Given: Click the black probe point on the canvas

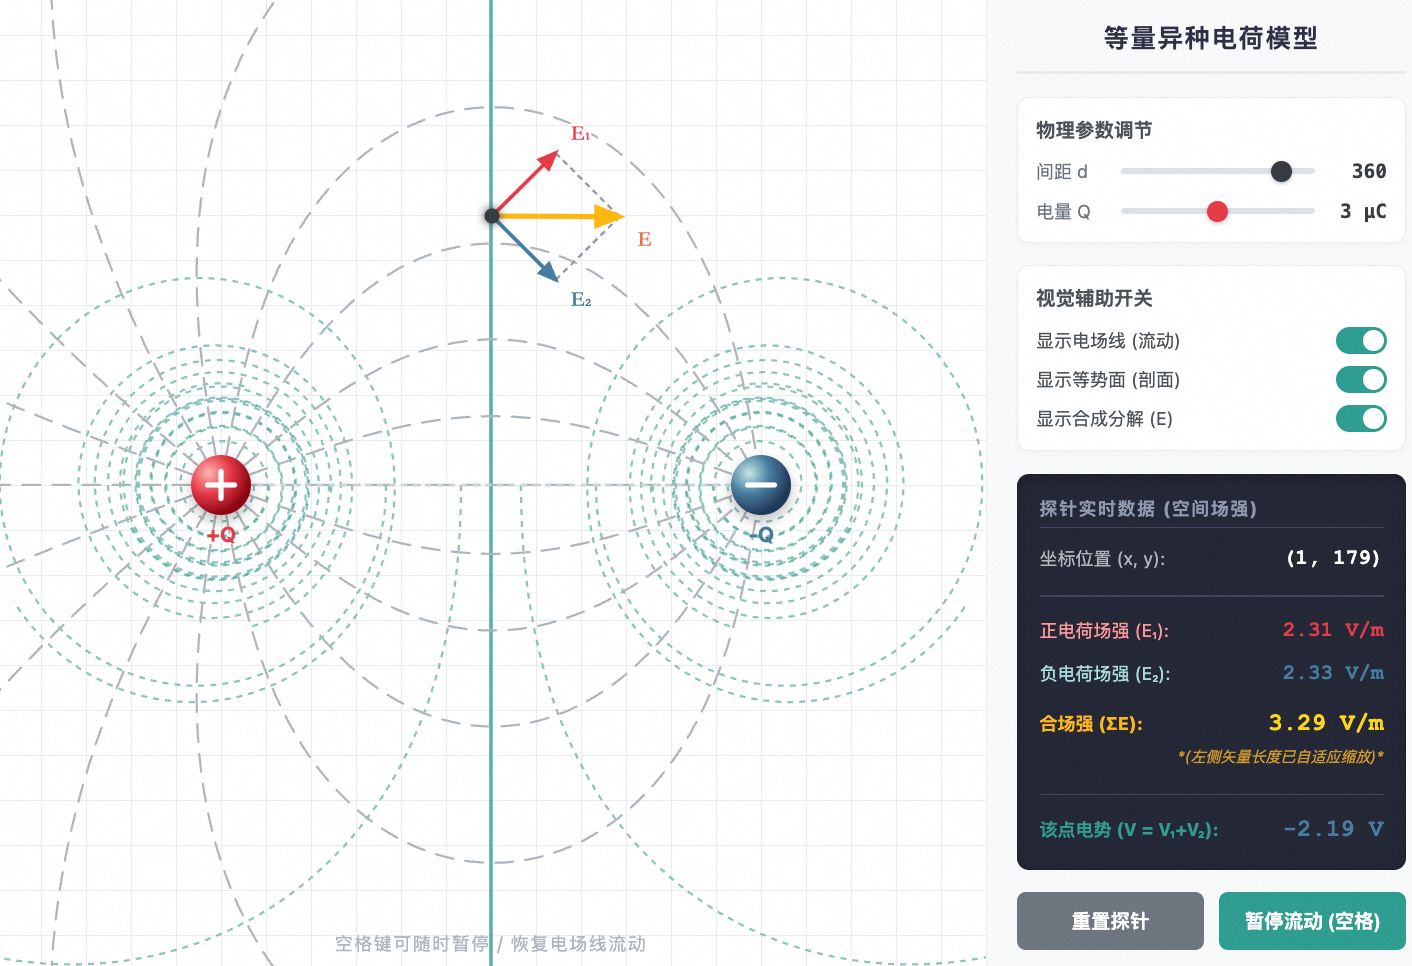Looking at the screenshot, I should [492, 216].
